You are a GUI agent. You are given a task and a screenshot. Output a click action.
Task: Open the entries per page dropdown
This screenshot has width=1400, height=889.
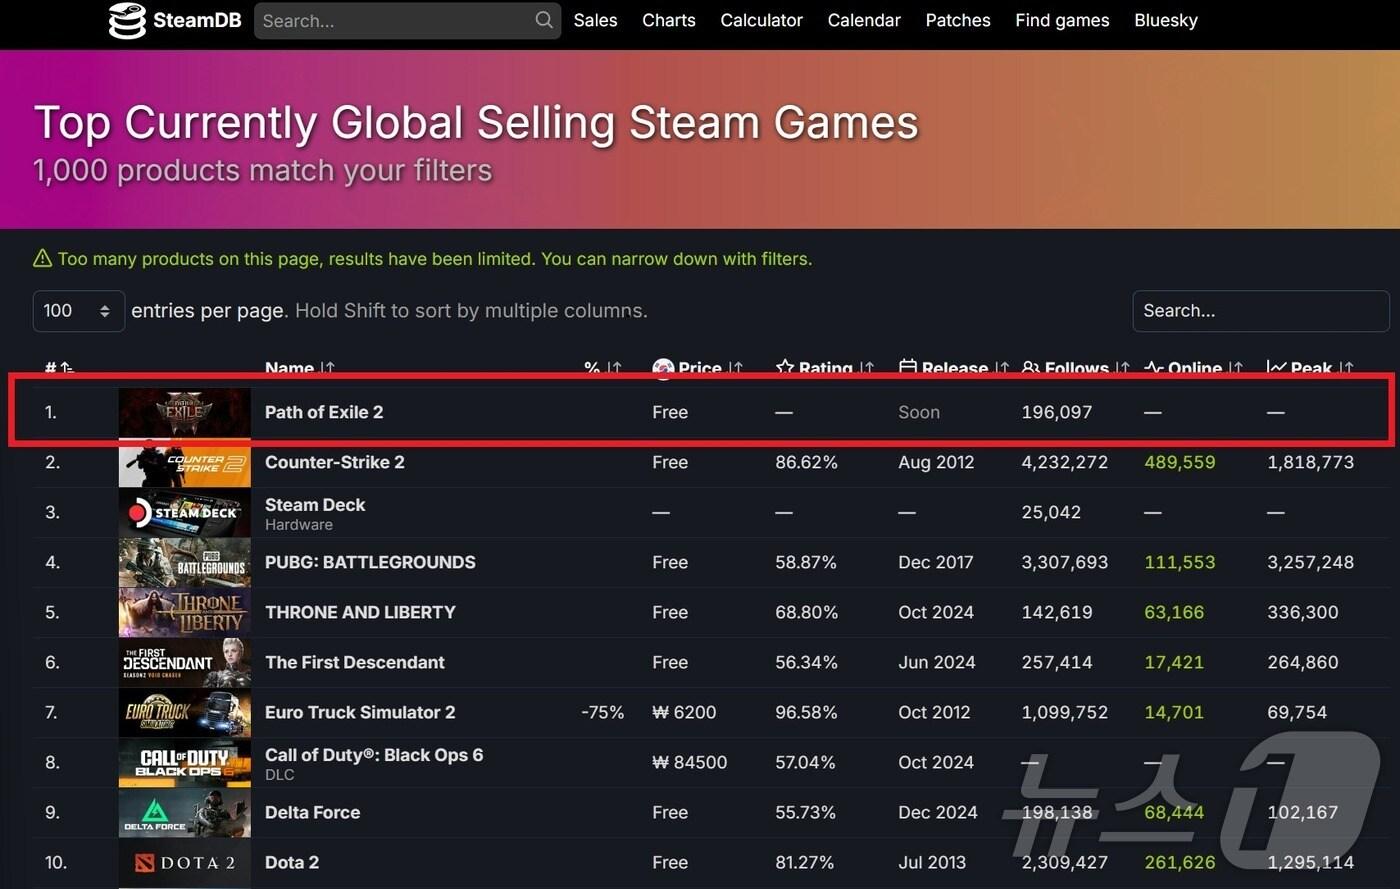click(x=78, y=311)
